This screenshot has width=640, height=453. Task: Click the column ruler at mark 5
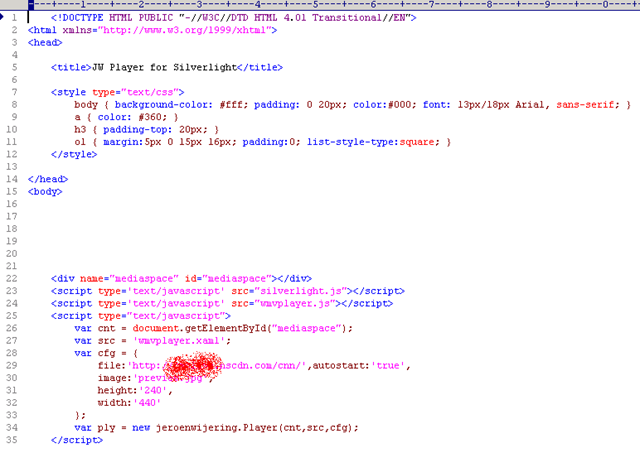(315, 4)
